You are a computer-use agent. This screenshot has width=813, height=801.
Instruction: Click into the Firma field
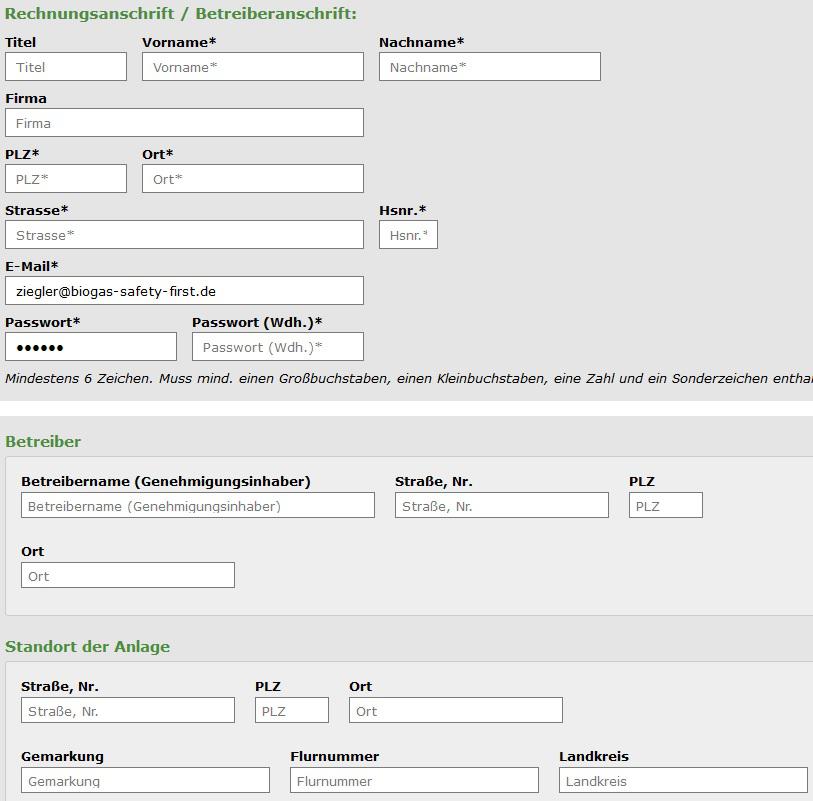(184, 123)
